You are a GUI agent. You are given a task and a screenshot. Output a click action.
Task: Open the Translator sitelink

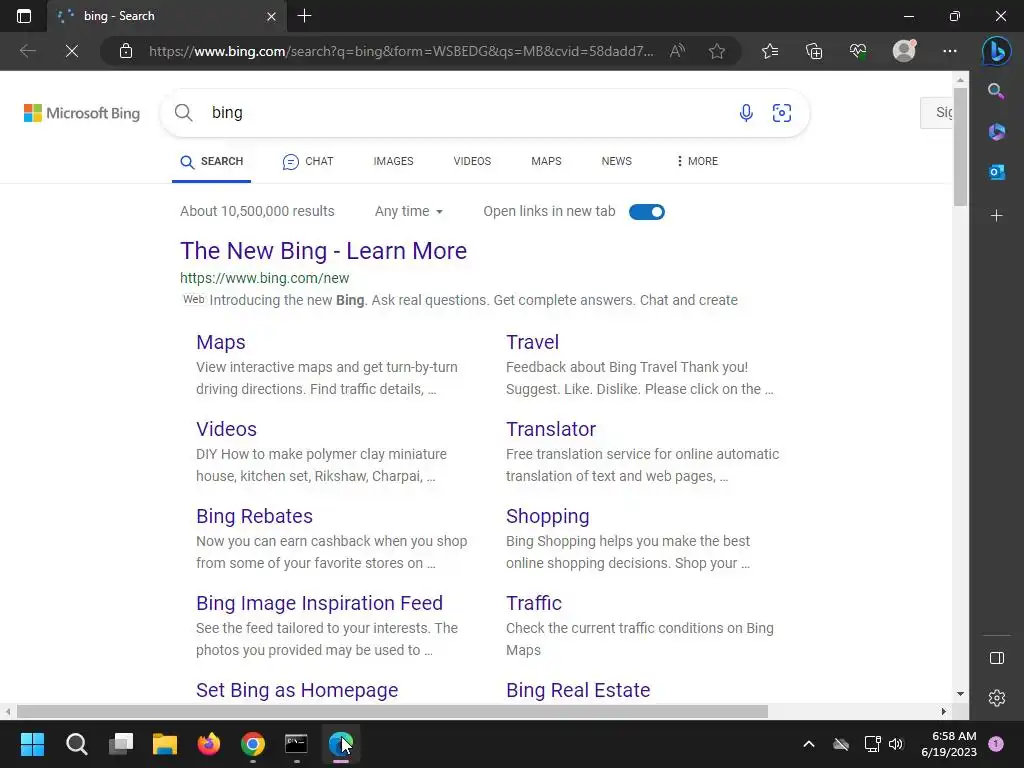pos(551,429)
